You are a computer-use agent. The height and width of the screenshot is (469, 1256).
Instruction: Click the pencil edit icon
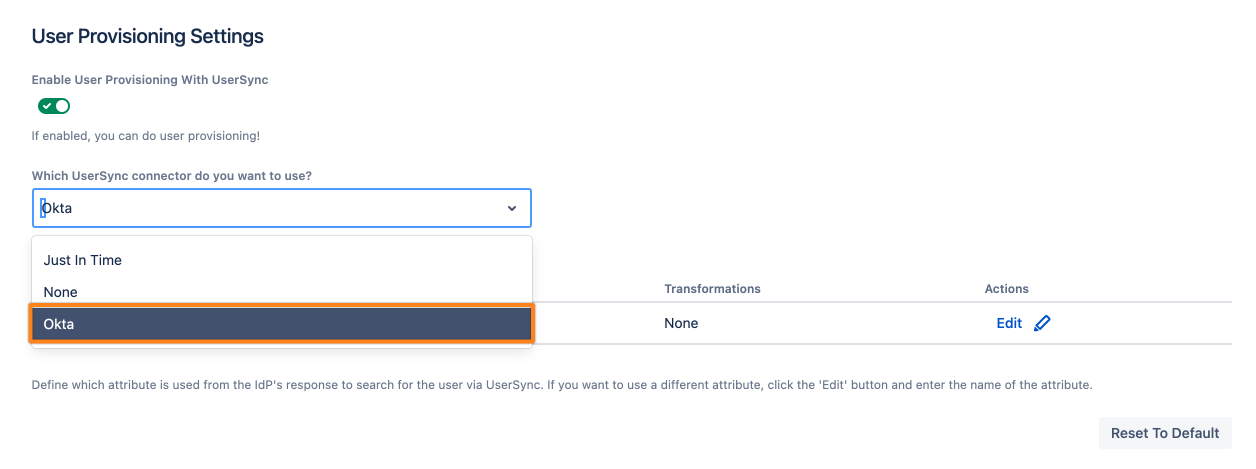(x=1042, y=323)
